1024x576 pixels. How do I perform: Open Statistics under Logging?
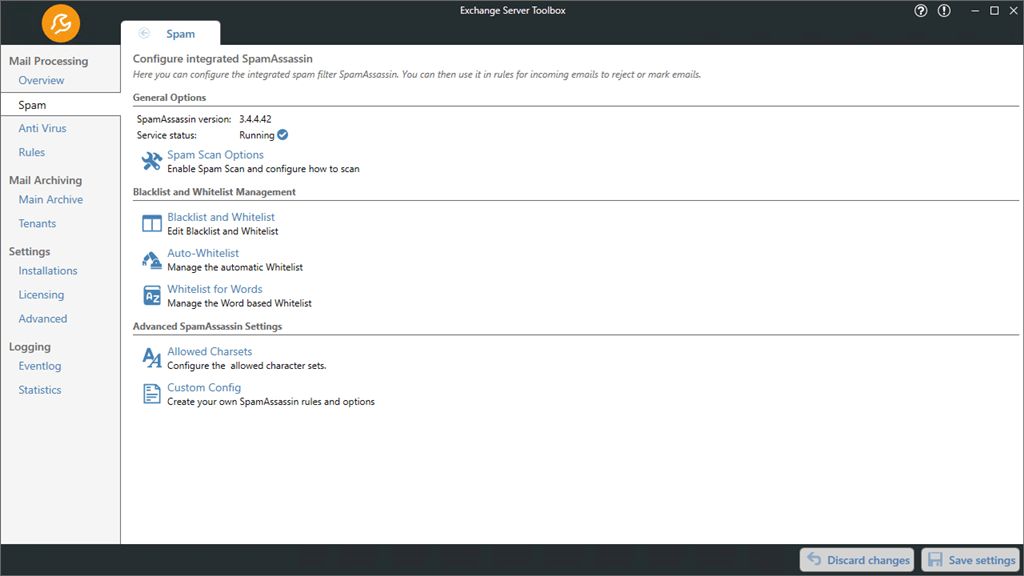click(40, 390)
